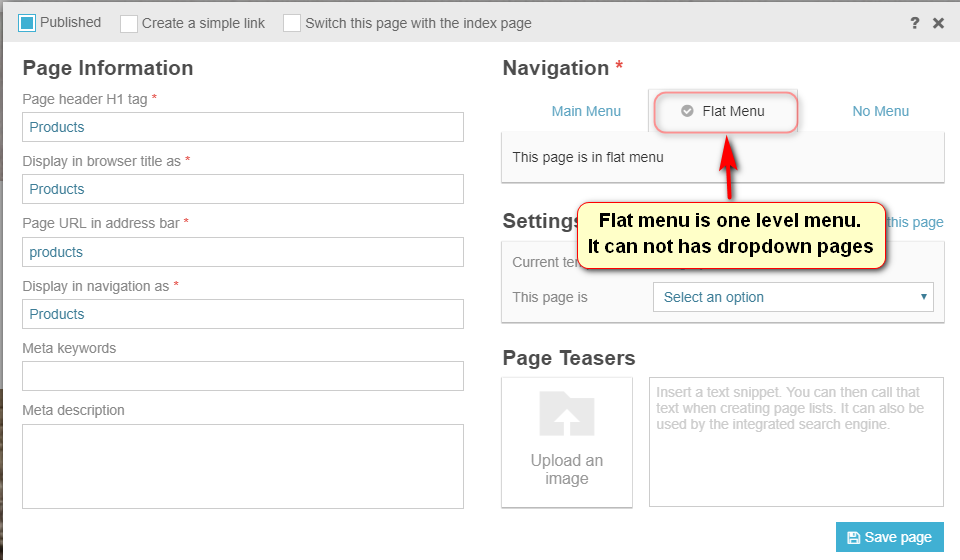The width and height of the screenshot is (960, 560).
Task: Close the page settings dialog
Action: (x=938, y=23)
